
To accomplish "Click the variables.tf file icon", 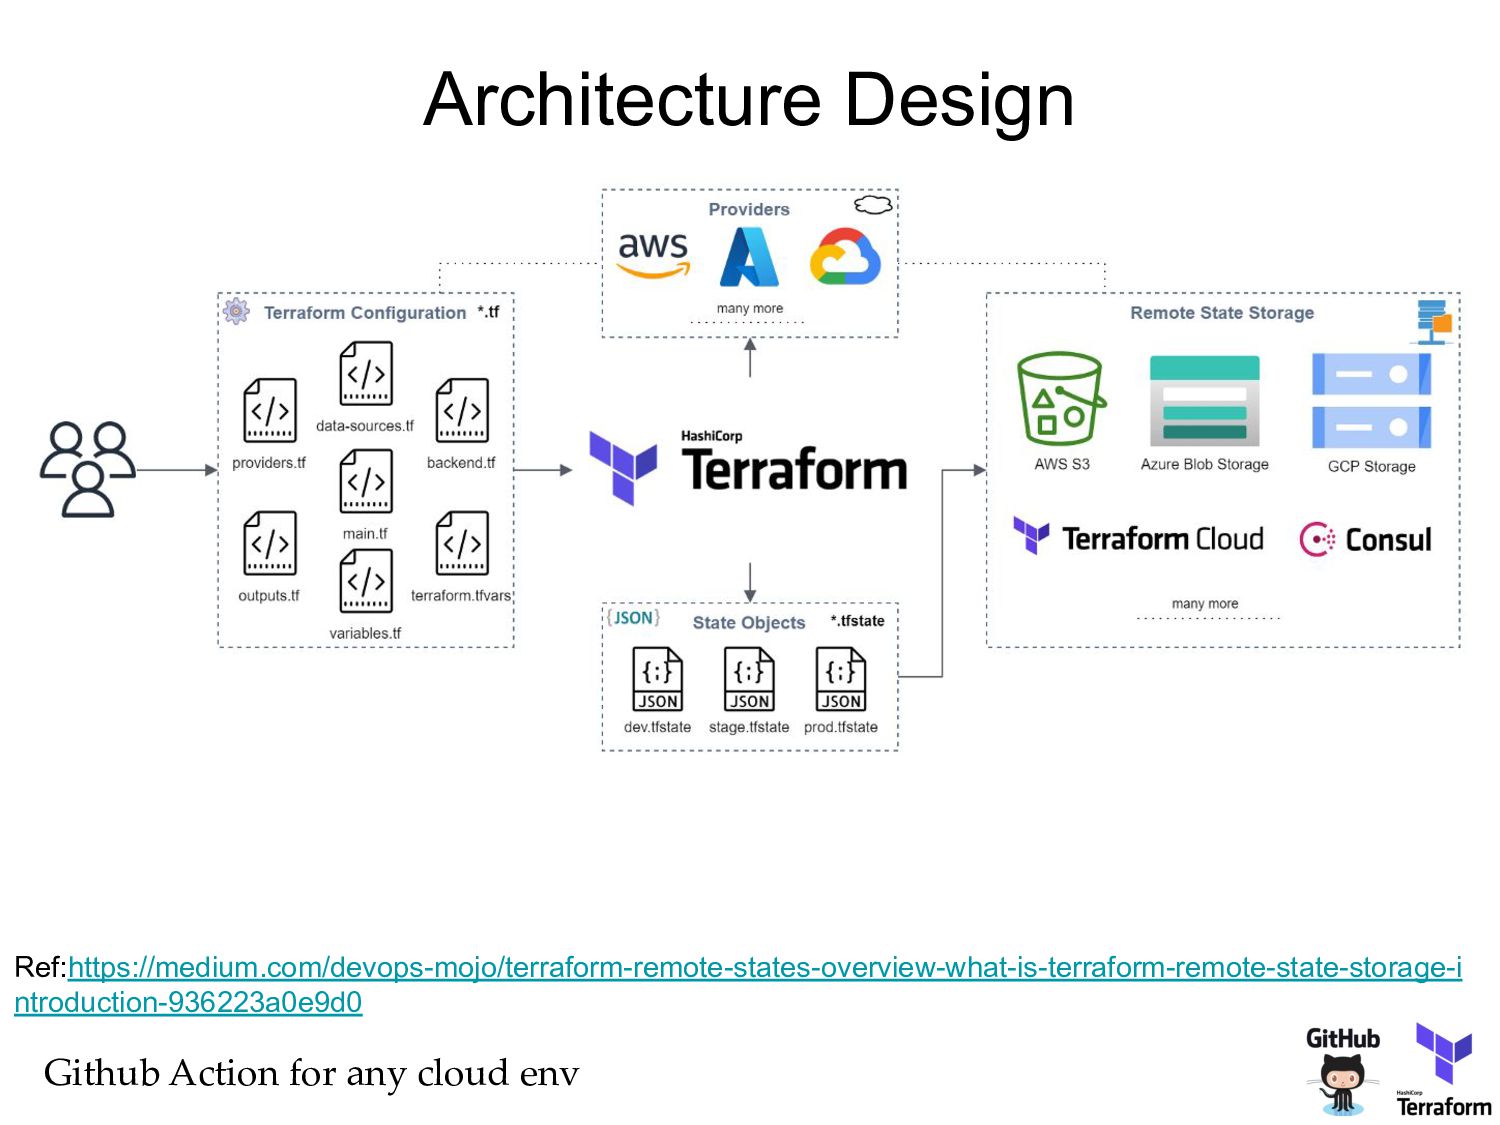I will tap(366, 580).
